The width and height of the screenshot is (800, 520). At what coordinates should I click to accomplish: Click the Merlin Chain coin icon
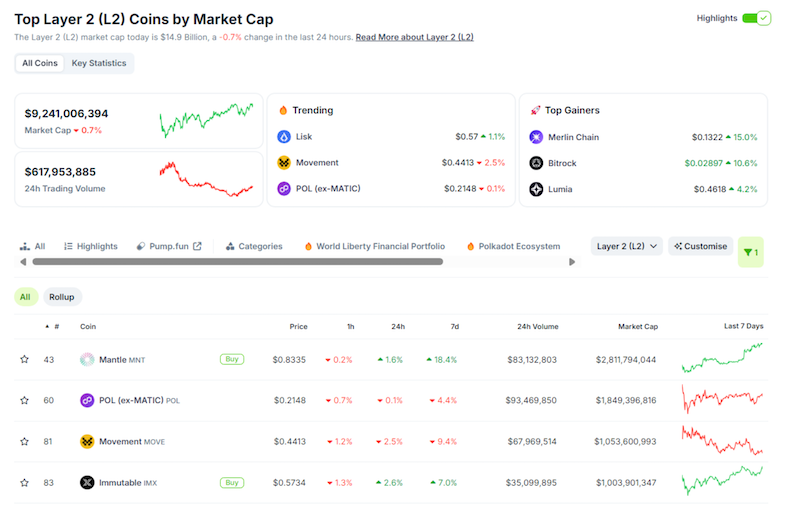click(x=536, y=137)
